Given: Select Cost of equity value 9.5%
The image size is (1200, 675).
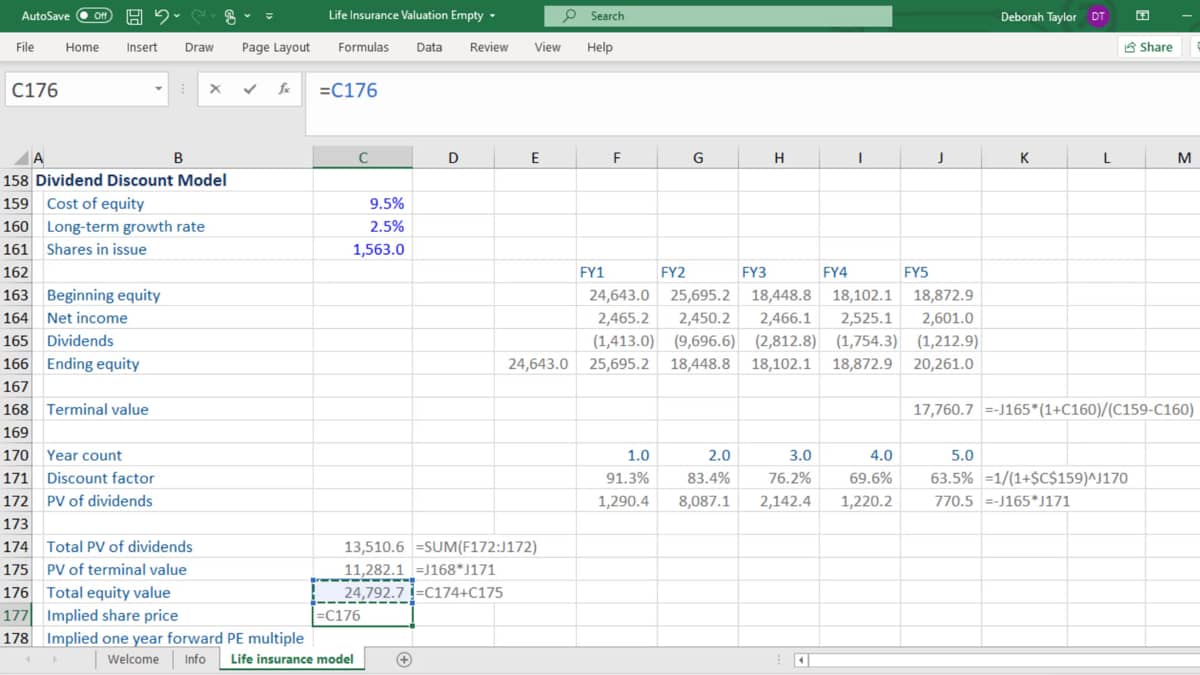Looking at the screenshot, I should pyautogui.click(x=362, y=203).
